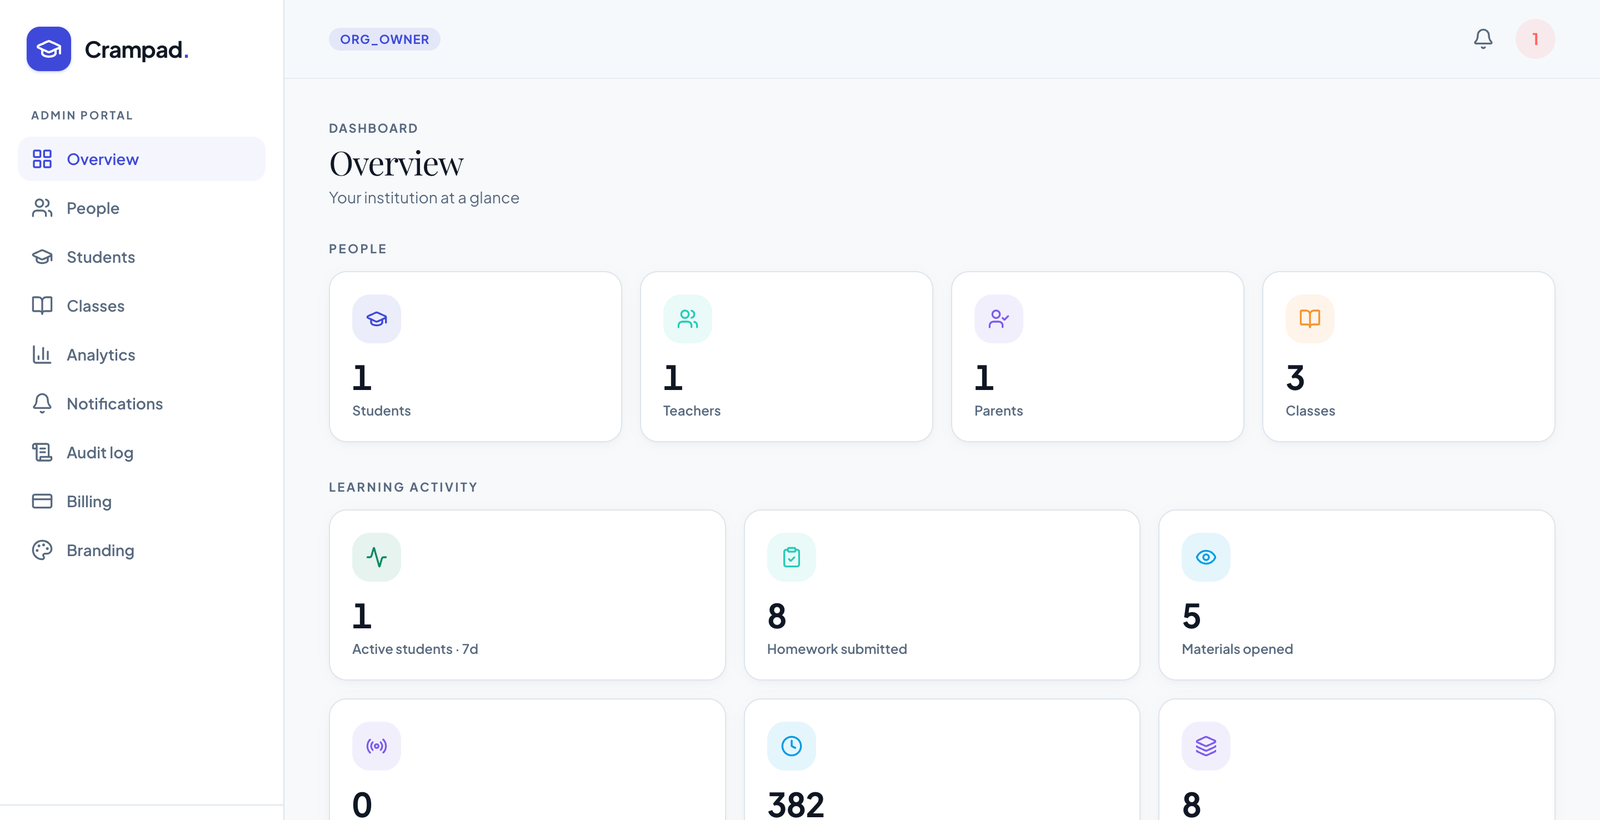Screen dimensions: 1600x820
Task: Click the Classes card orange book icon
Action: (1310, 319)
